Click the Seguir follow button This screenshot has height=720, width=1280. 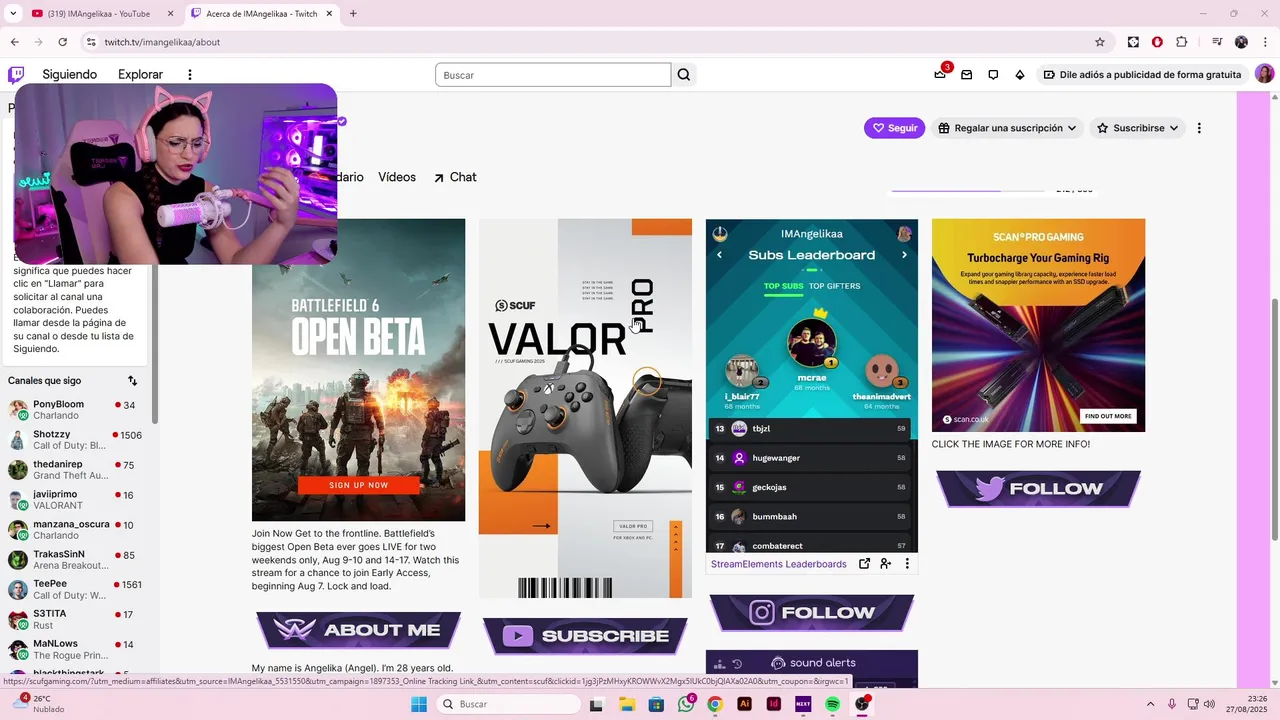pyautogui.click(x=894, y=128)
